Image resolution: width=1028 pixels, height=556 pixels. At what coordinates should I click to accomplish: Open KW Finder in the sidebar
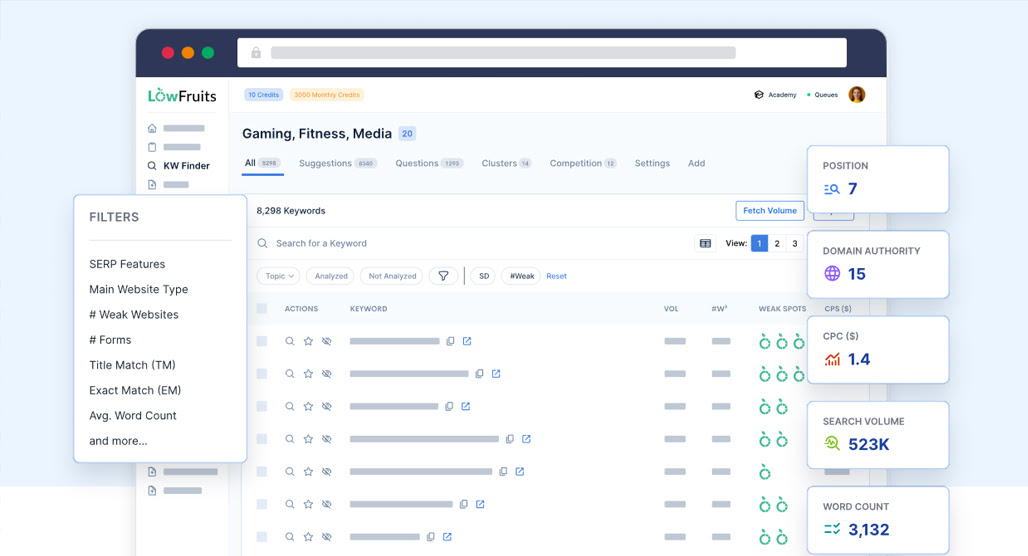tap(178, 166)
